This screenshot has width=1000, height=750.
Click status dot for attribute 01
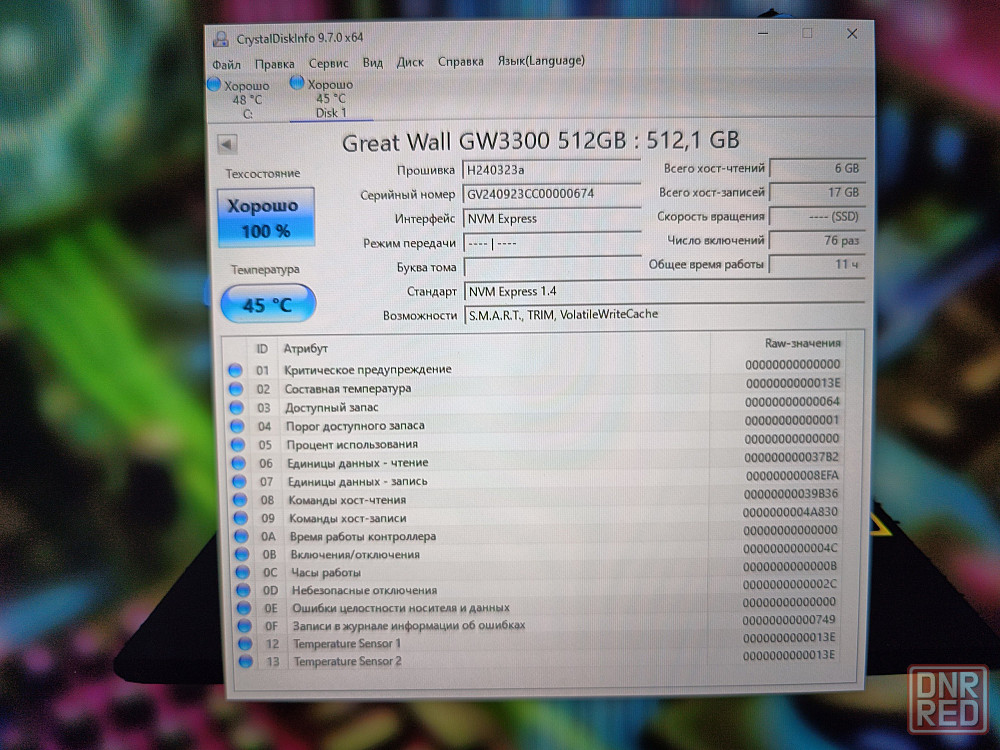[x=235, y=370]
